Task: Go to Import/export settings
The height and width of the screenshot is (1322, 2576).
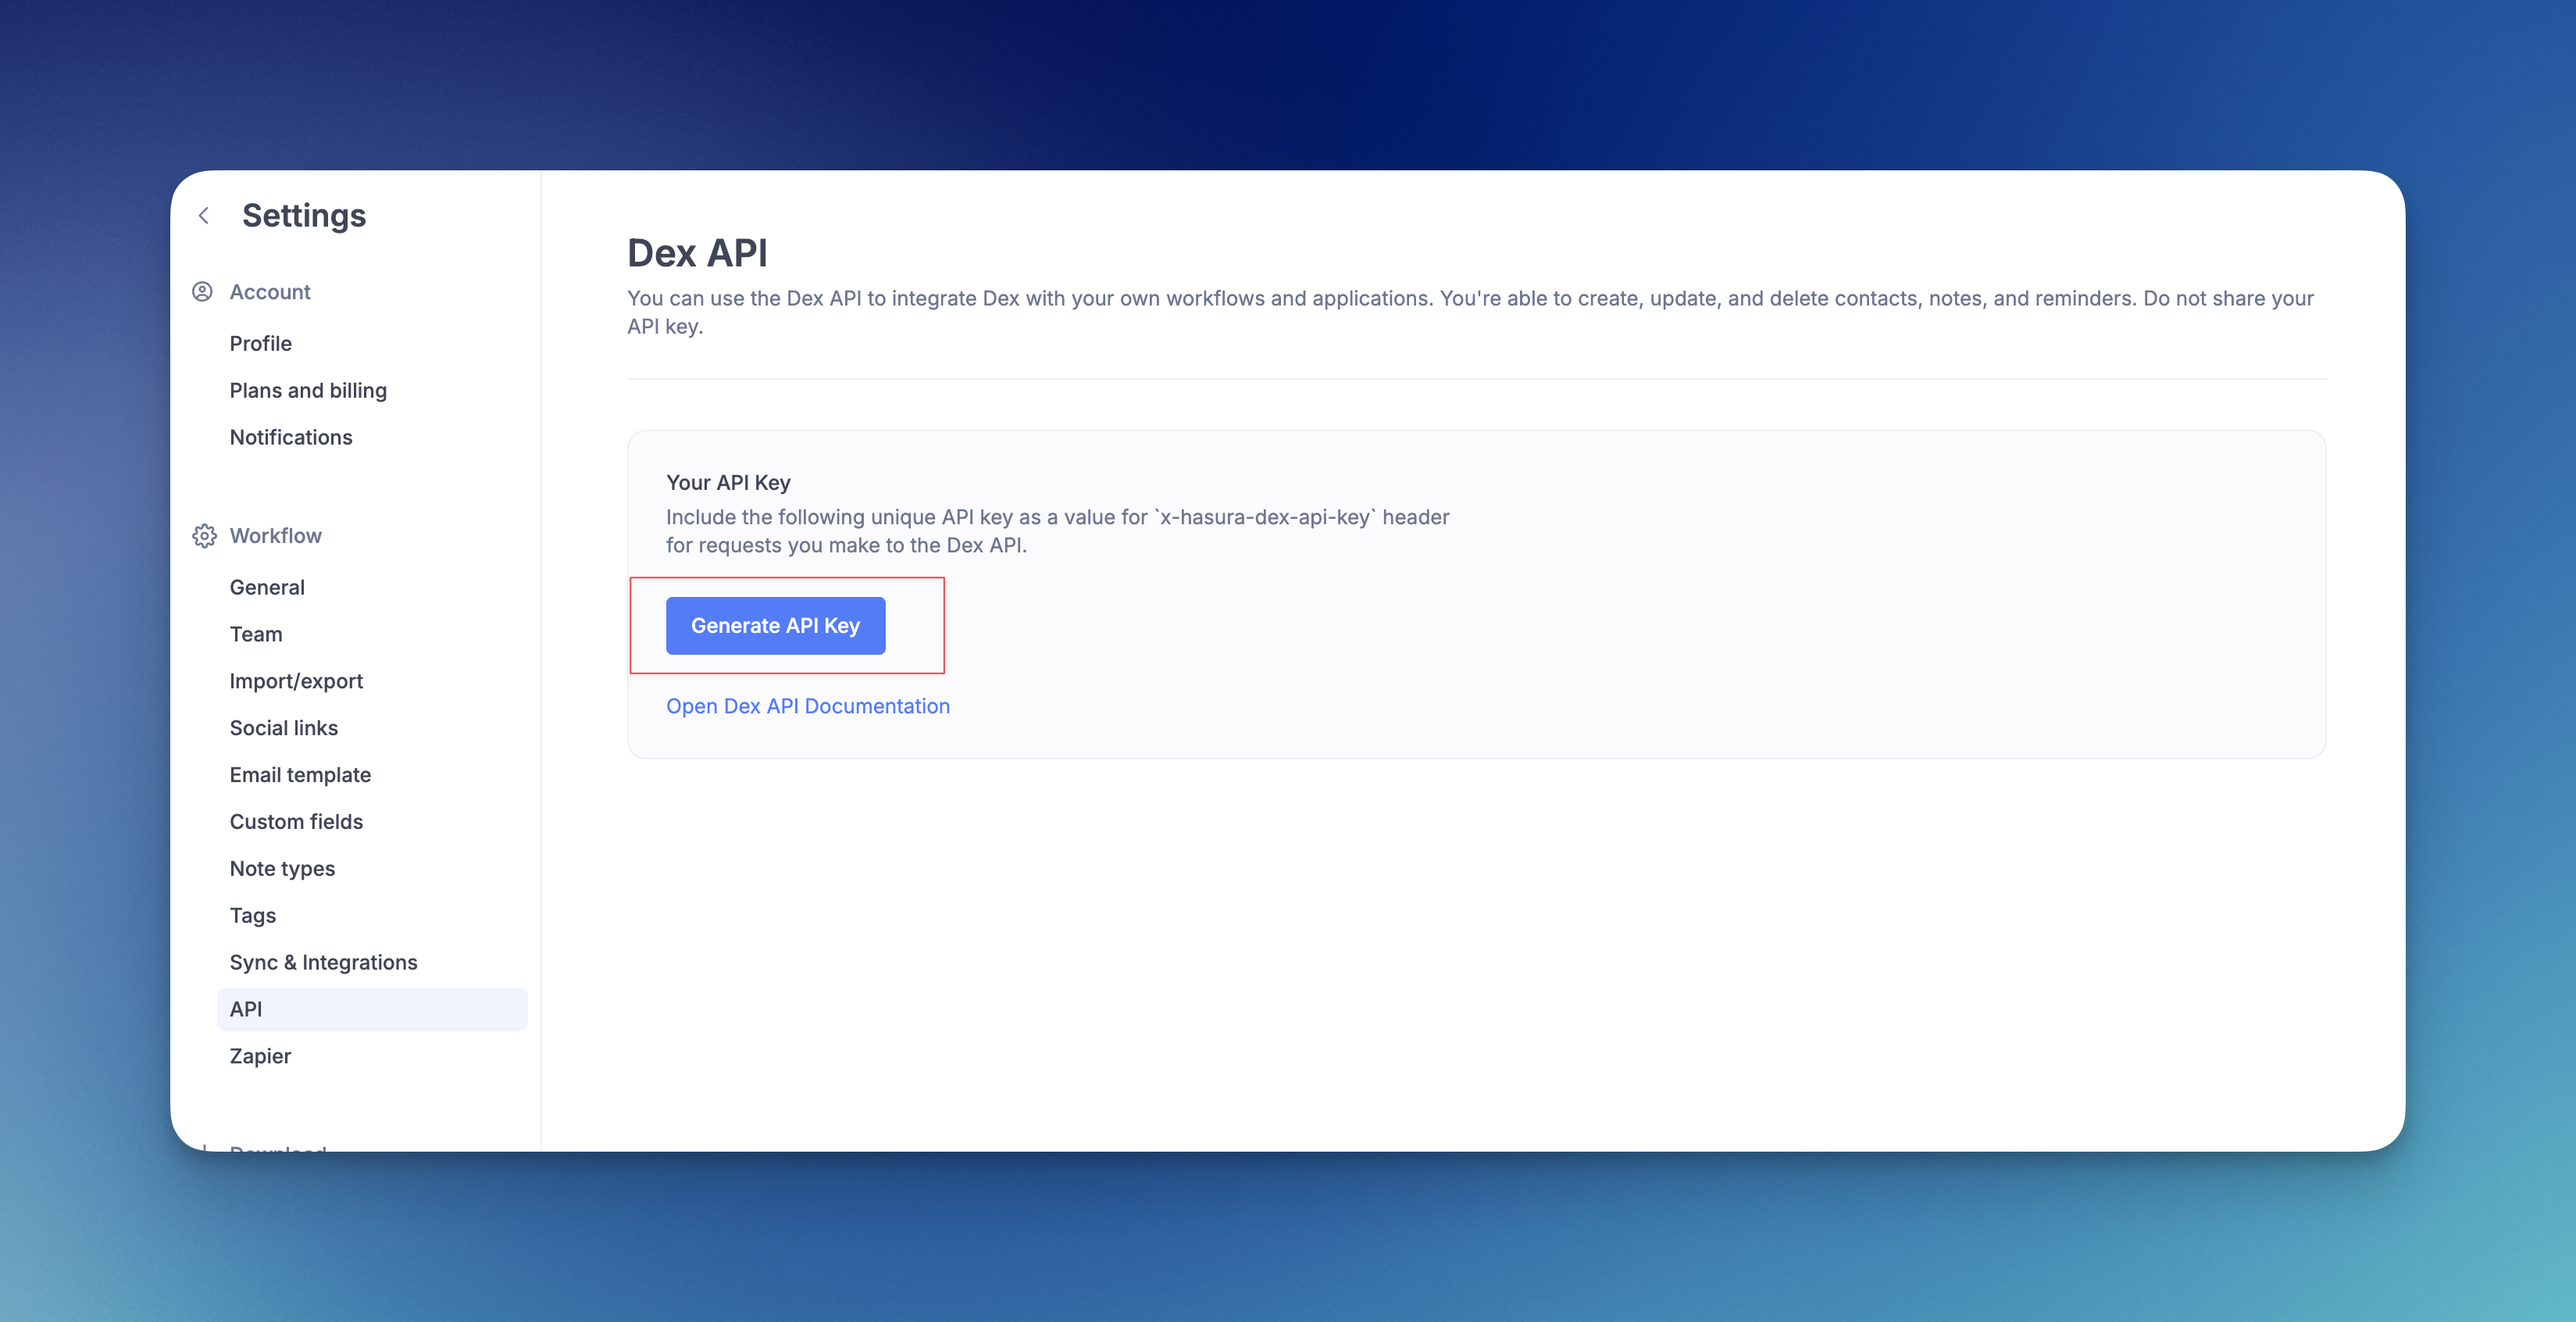Action: 296,681
